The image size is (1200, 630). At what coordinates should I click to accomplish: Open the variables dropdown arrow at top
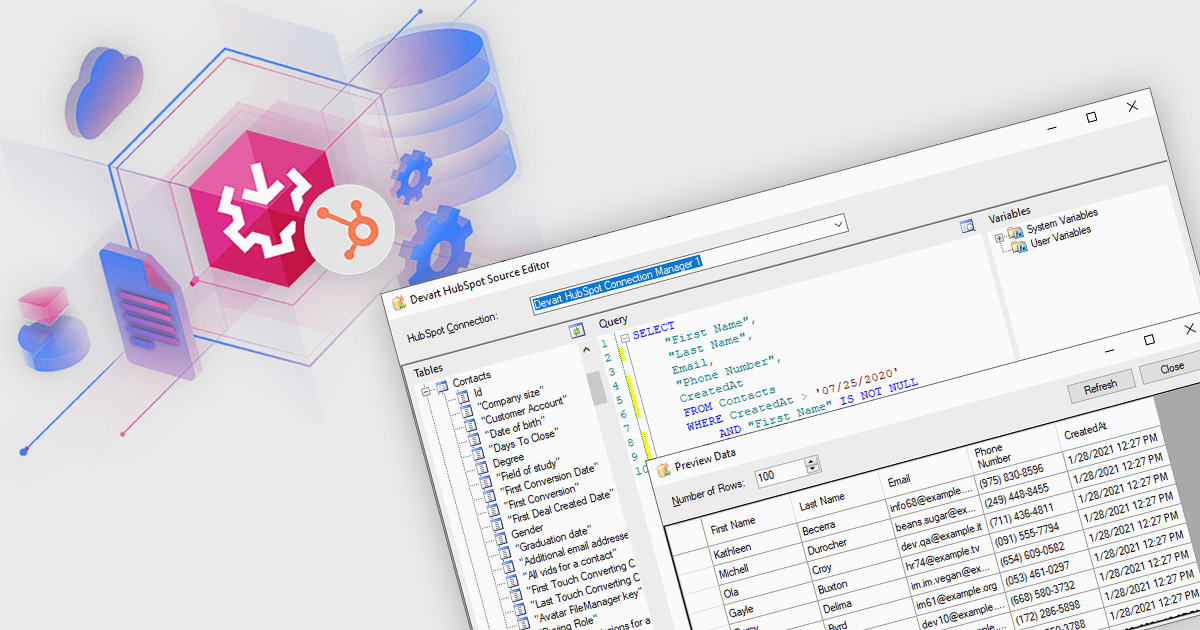[838, 226]
